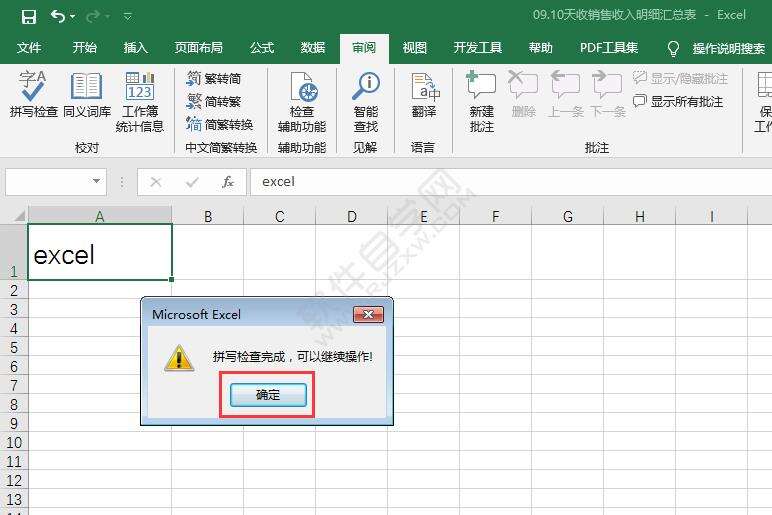
Task: Switch to the 数据 ribbon tab
Action: (313, 48)
